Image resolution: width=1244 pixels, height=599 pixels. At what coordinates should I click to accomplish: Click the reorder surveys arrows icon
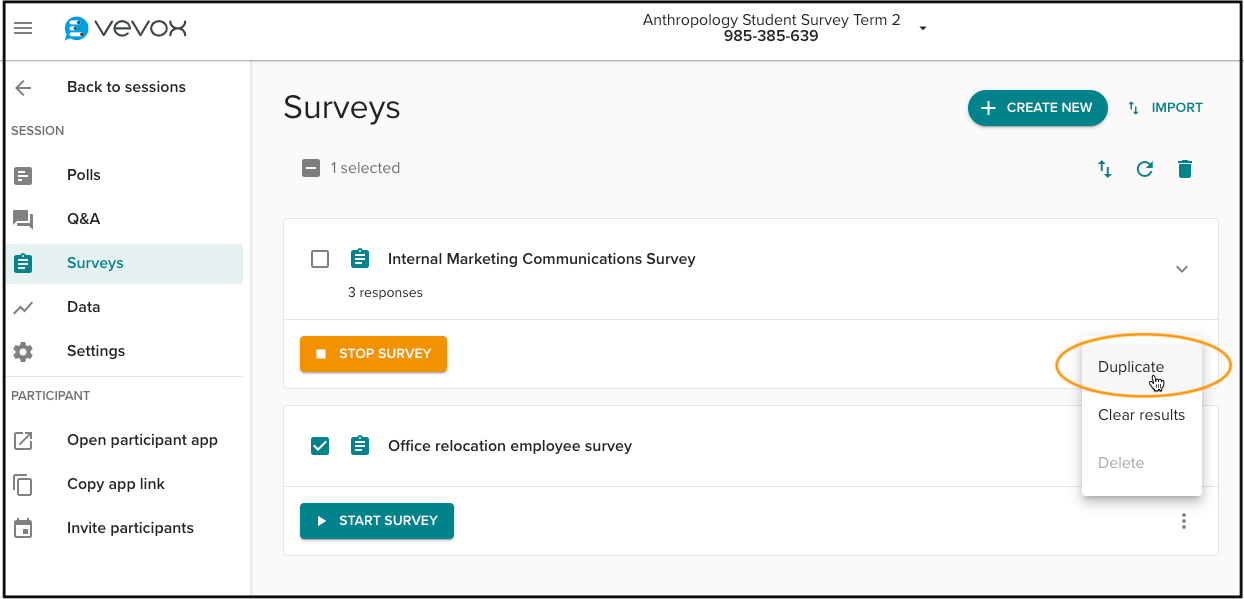coord(1105,169)
